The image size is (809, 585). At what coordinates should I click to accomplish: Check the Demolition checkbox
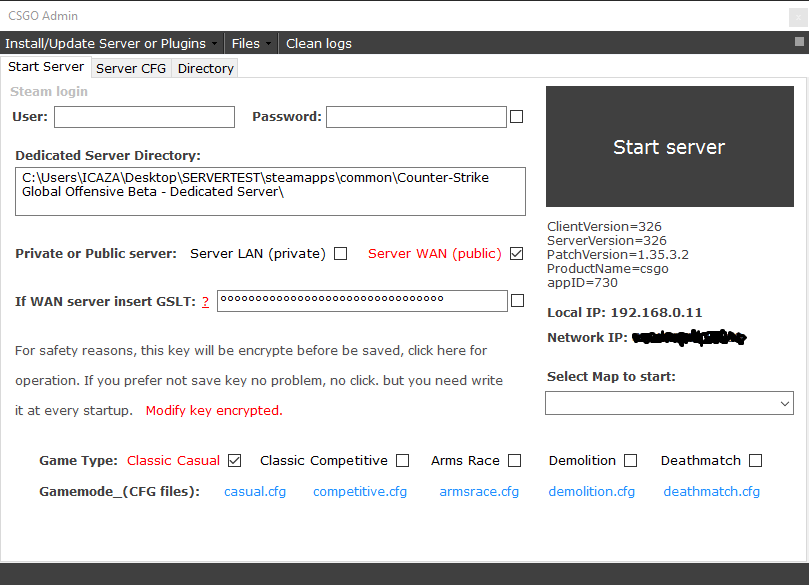click(x=630, y=460)
